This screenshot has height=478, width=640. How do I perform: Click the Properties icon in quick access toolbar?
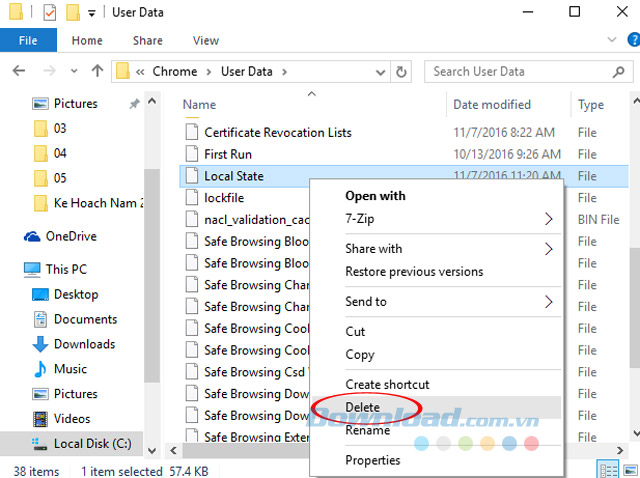coord(49,13)
